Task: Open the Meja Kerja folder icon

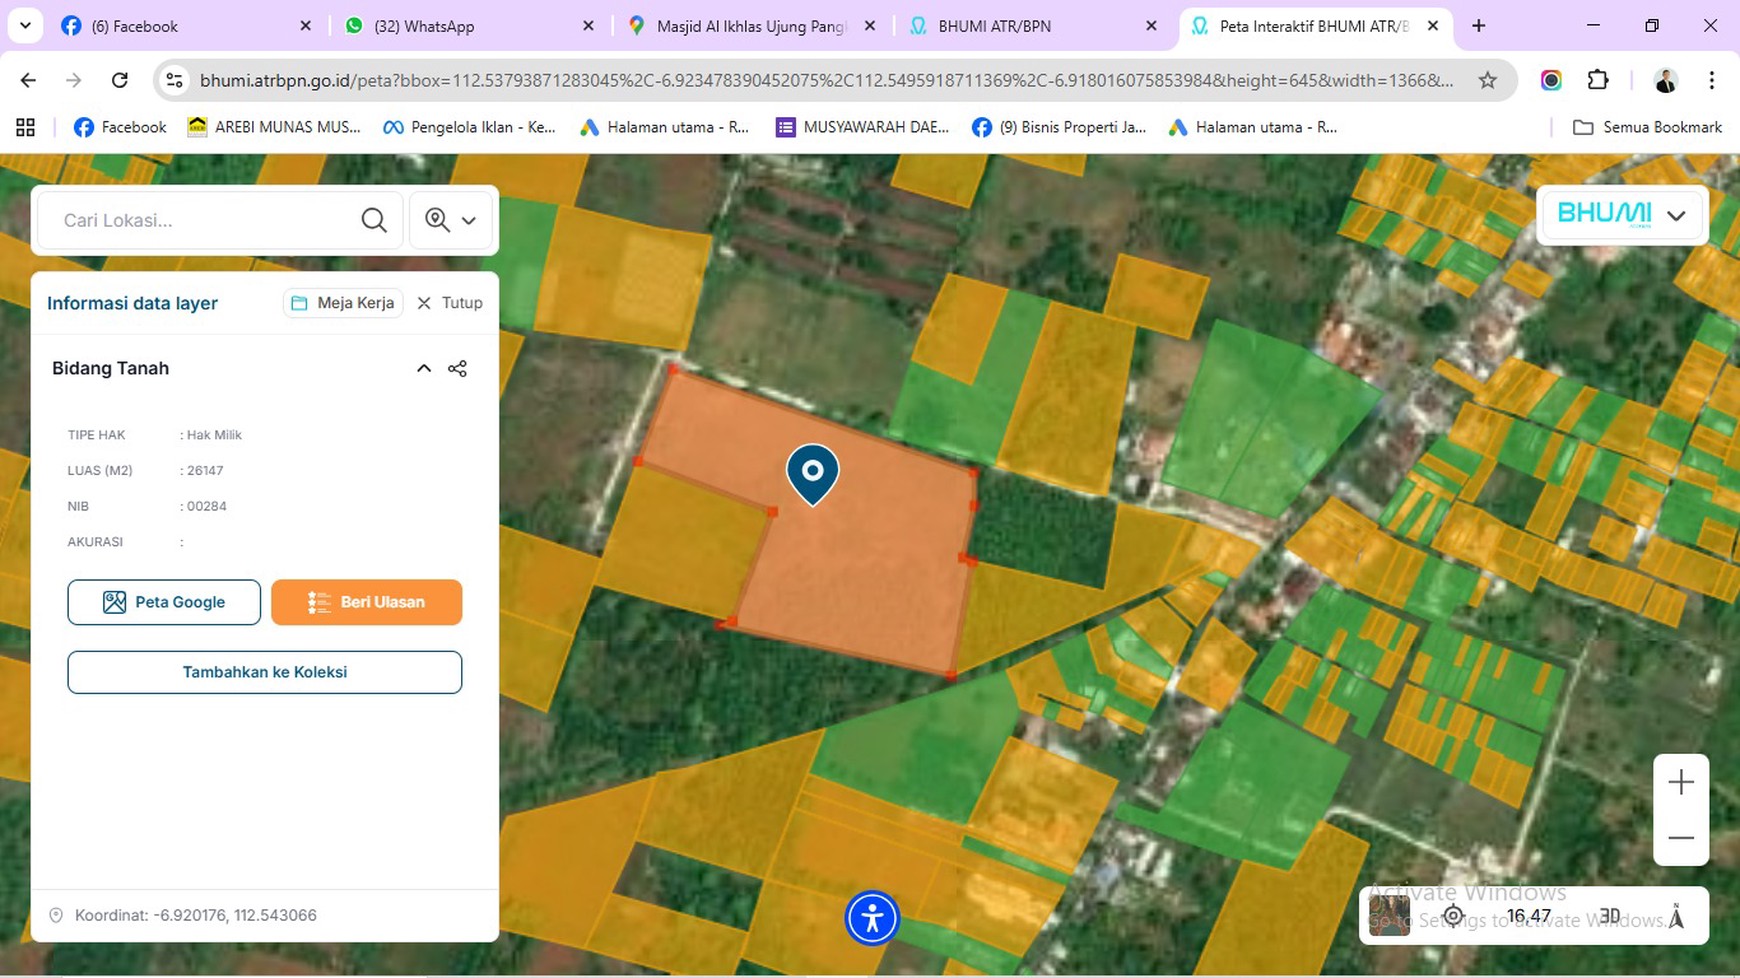Action: [x=300, y=302]
